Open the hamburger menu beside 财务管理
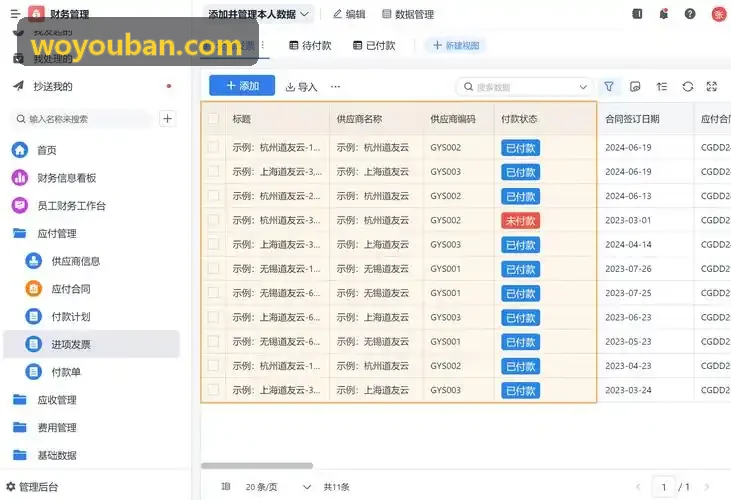Image resolution: width=731 pixels, height=500 pixels. (x=15, y=14)
